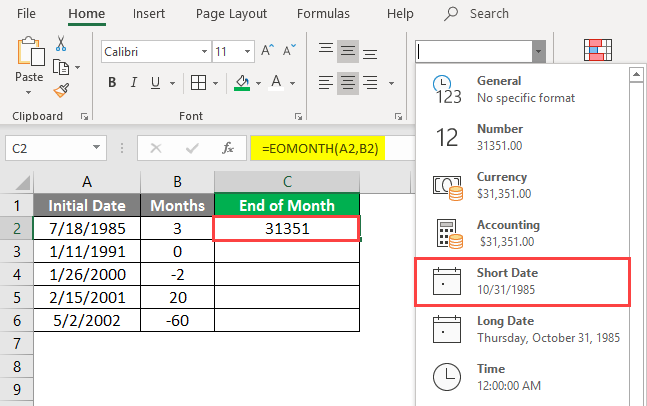Toggle Bold formatting

[x=112, y=83]
